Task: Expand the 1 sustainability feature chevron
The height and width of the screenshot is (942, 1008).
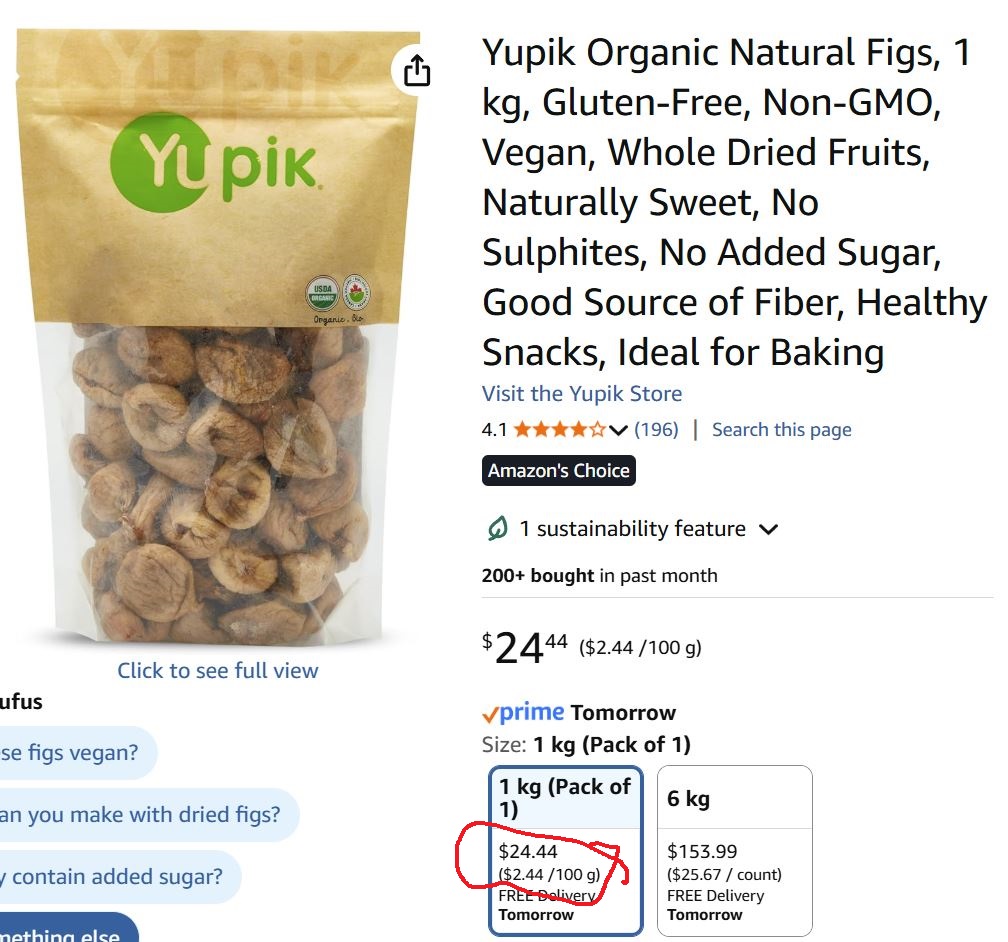Action: (768, 529)
